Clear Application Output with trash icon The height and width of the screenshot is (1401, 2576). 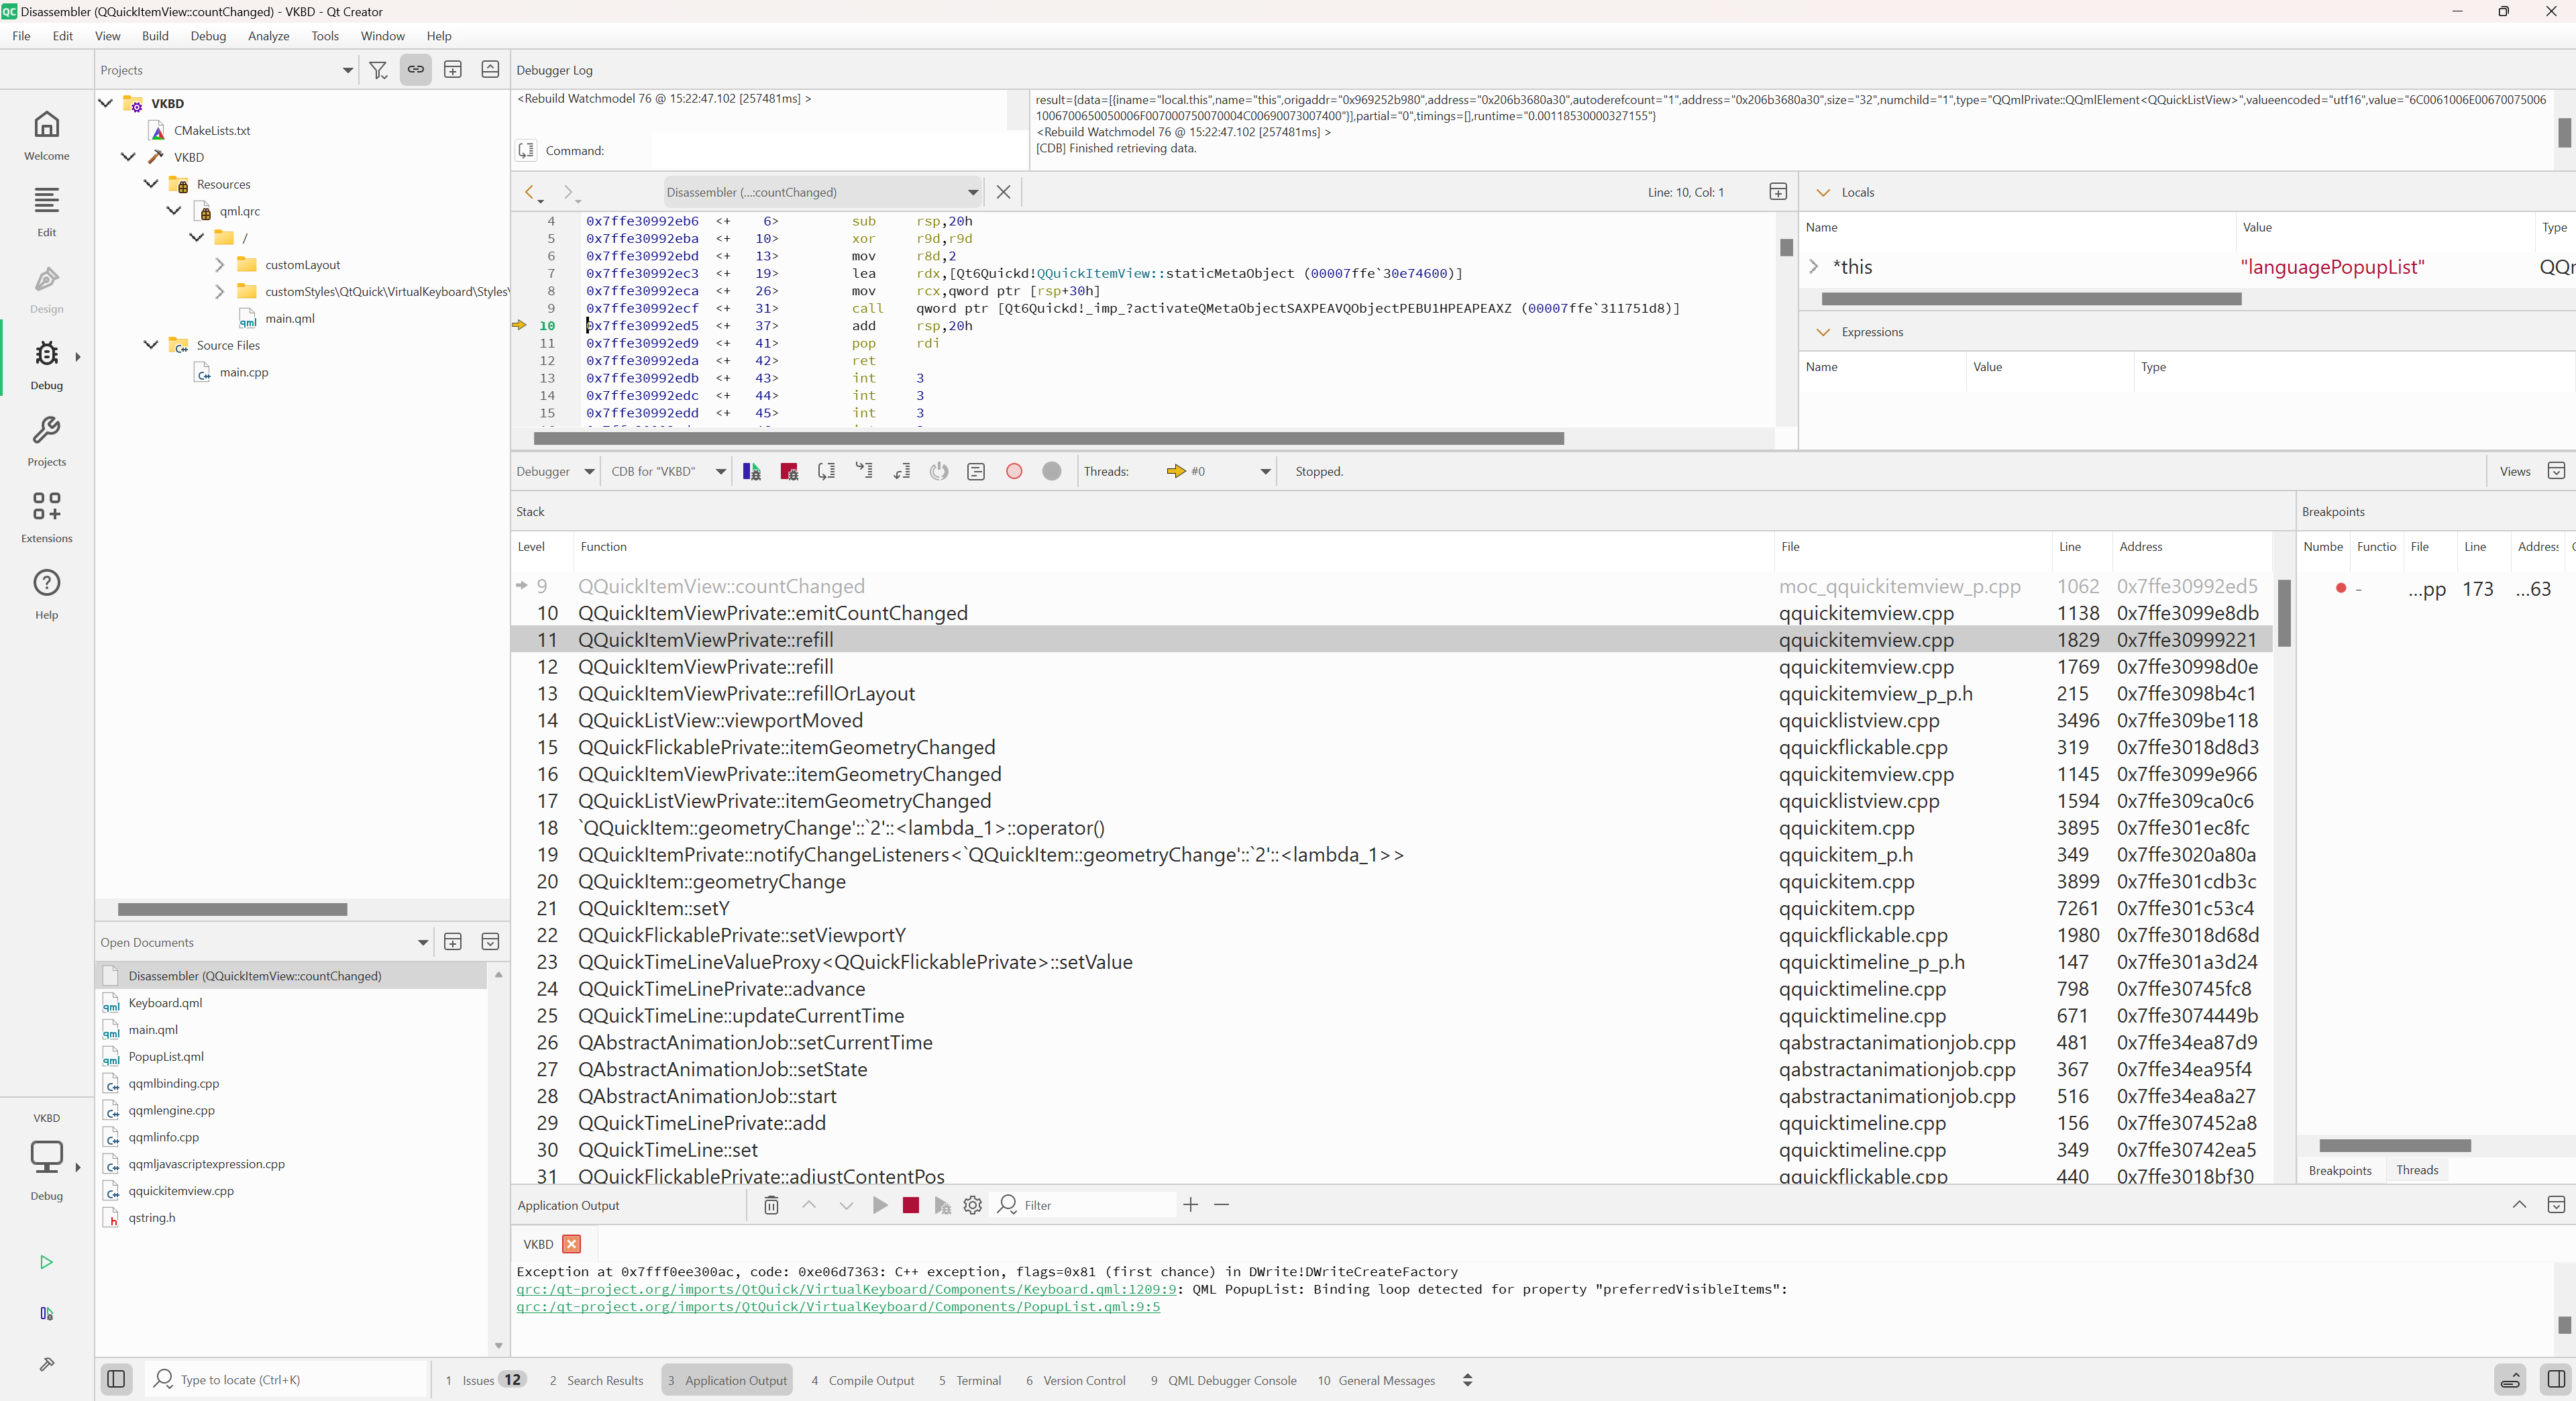[x=771, y=1205]
